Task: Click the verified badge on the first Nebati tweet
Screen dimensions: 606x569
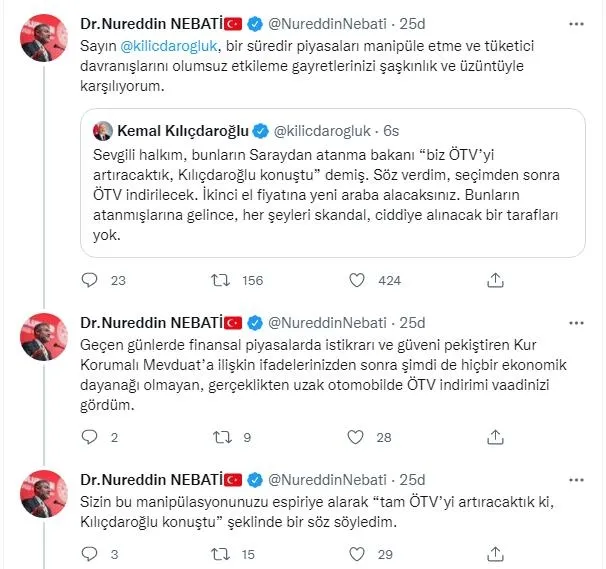Action: (256, 23)
